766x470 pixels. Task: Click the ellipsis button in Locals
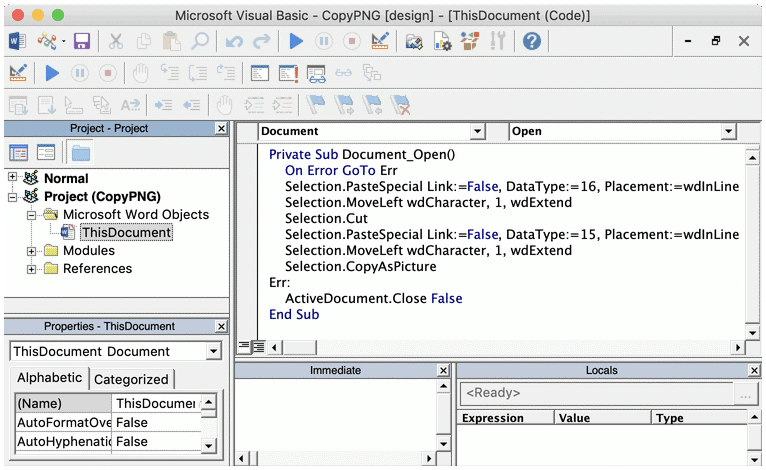pos(745,394)
